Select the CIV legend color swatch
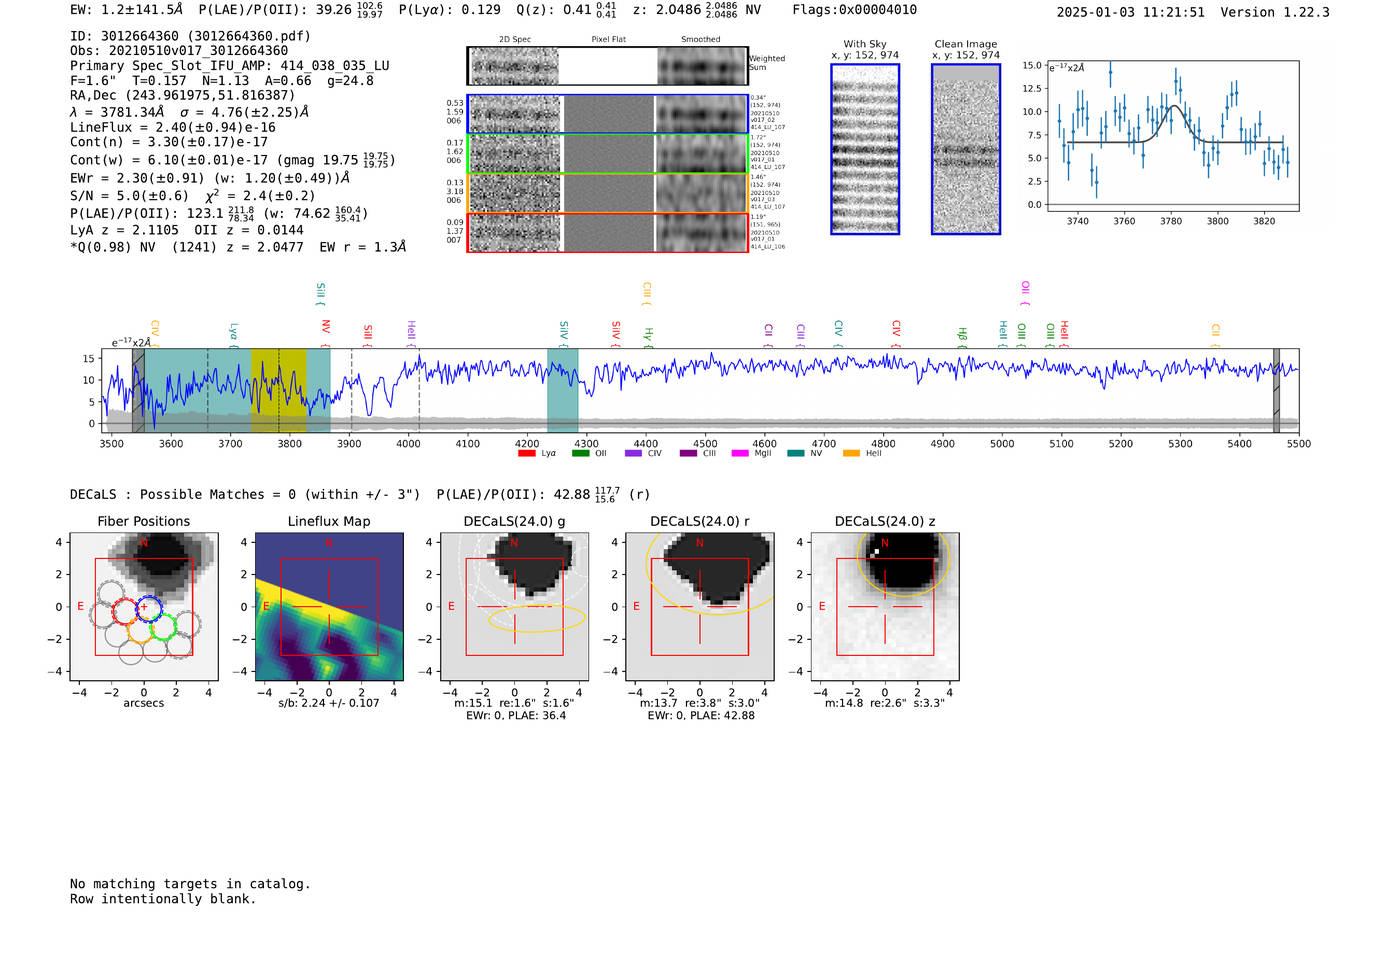Viewport: 1400px width, 953px height. [633, 454]
